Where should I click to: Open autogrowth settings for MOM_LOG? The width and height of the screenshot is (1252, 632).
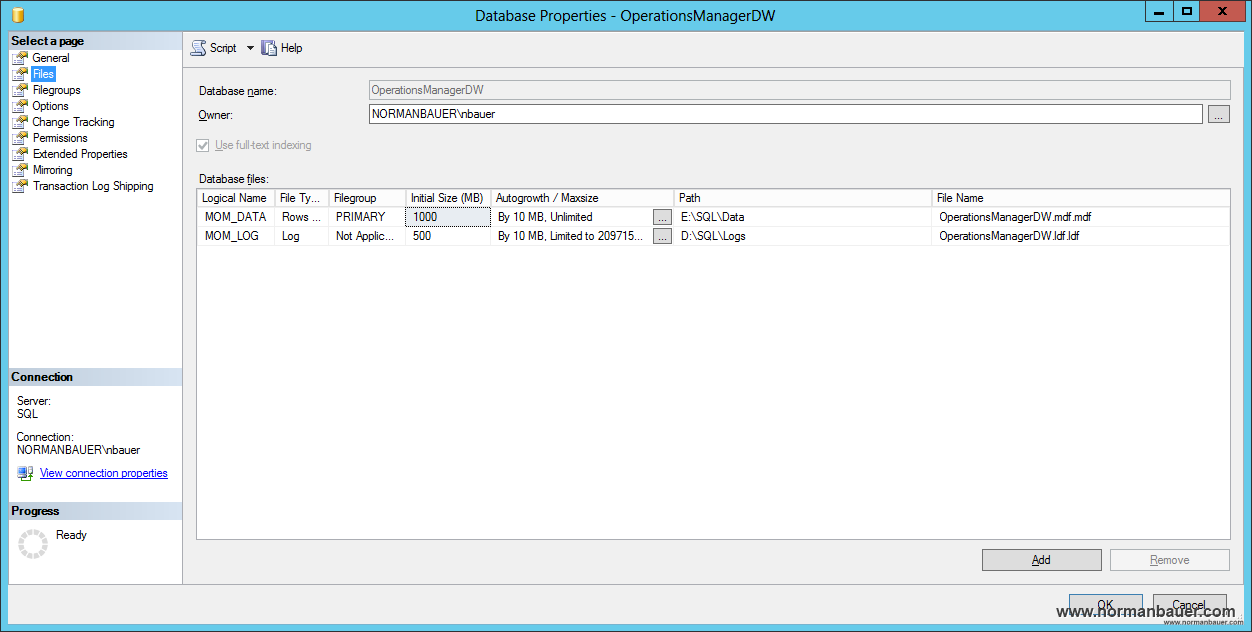tap(662, 237)
